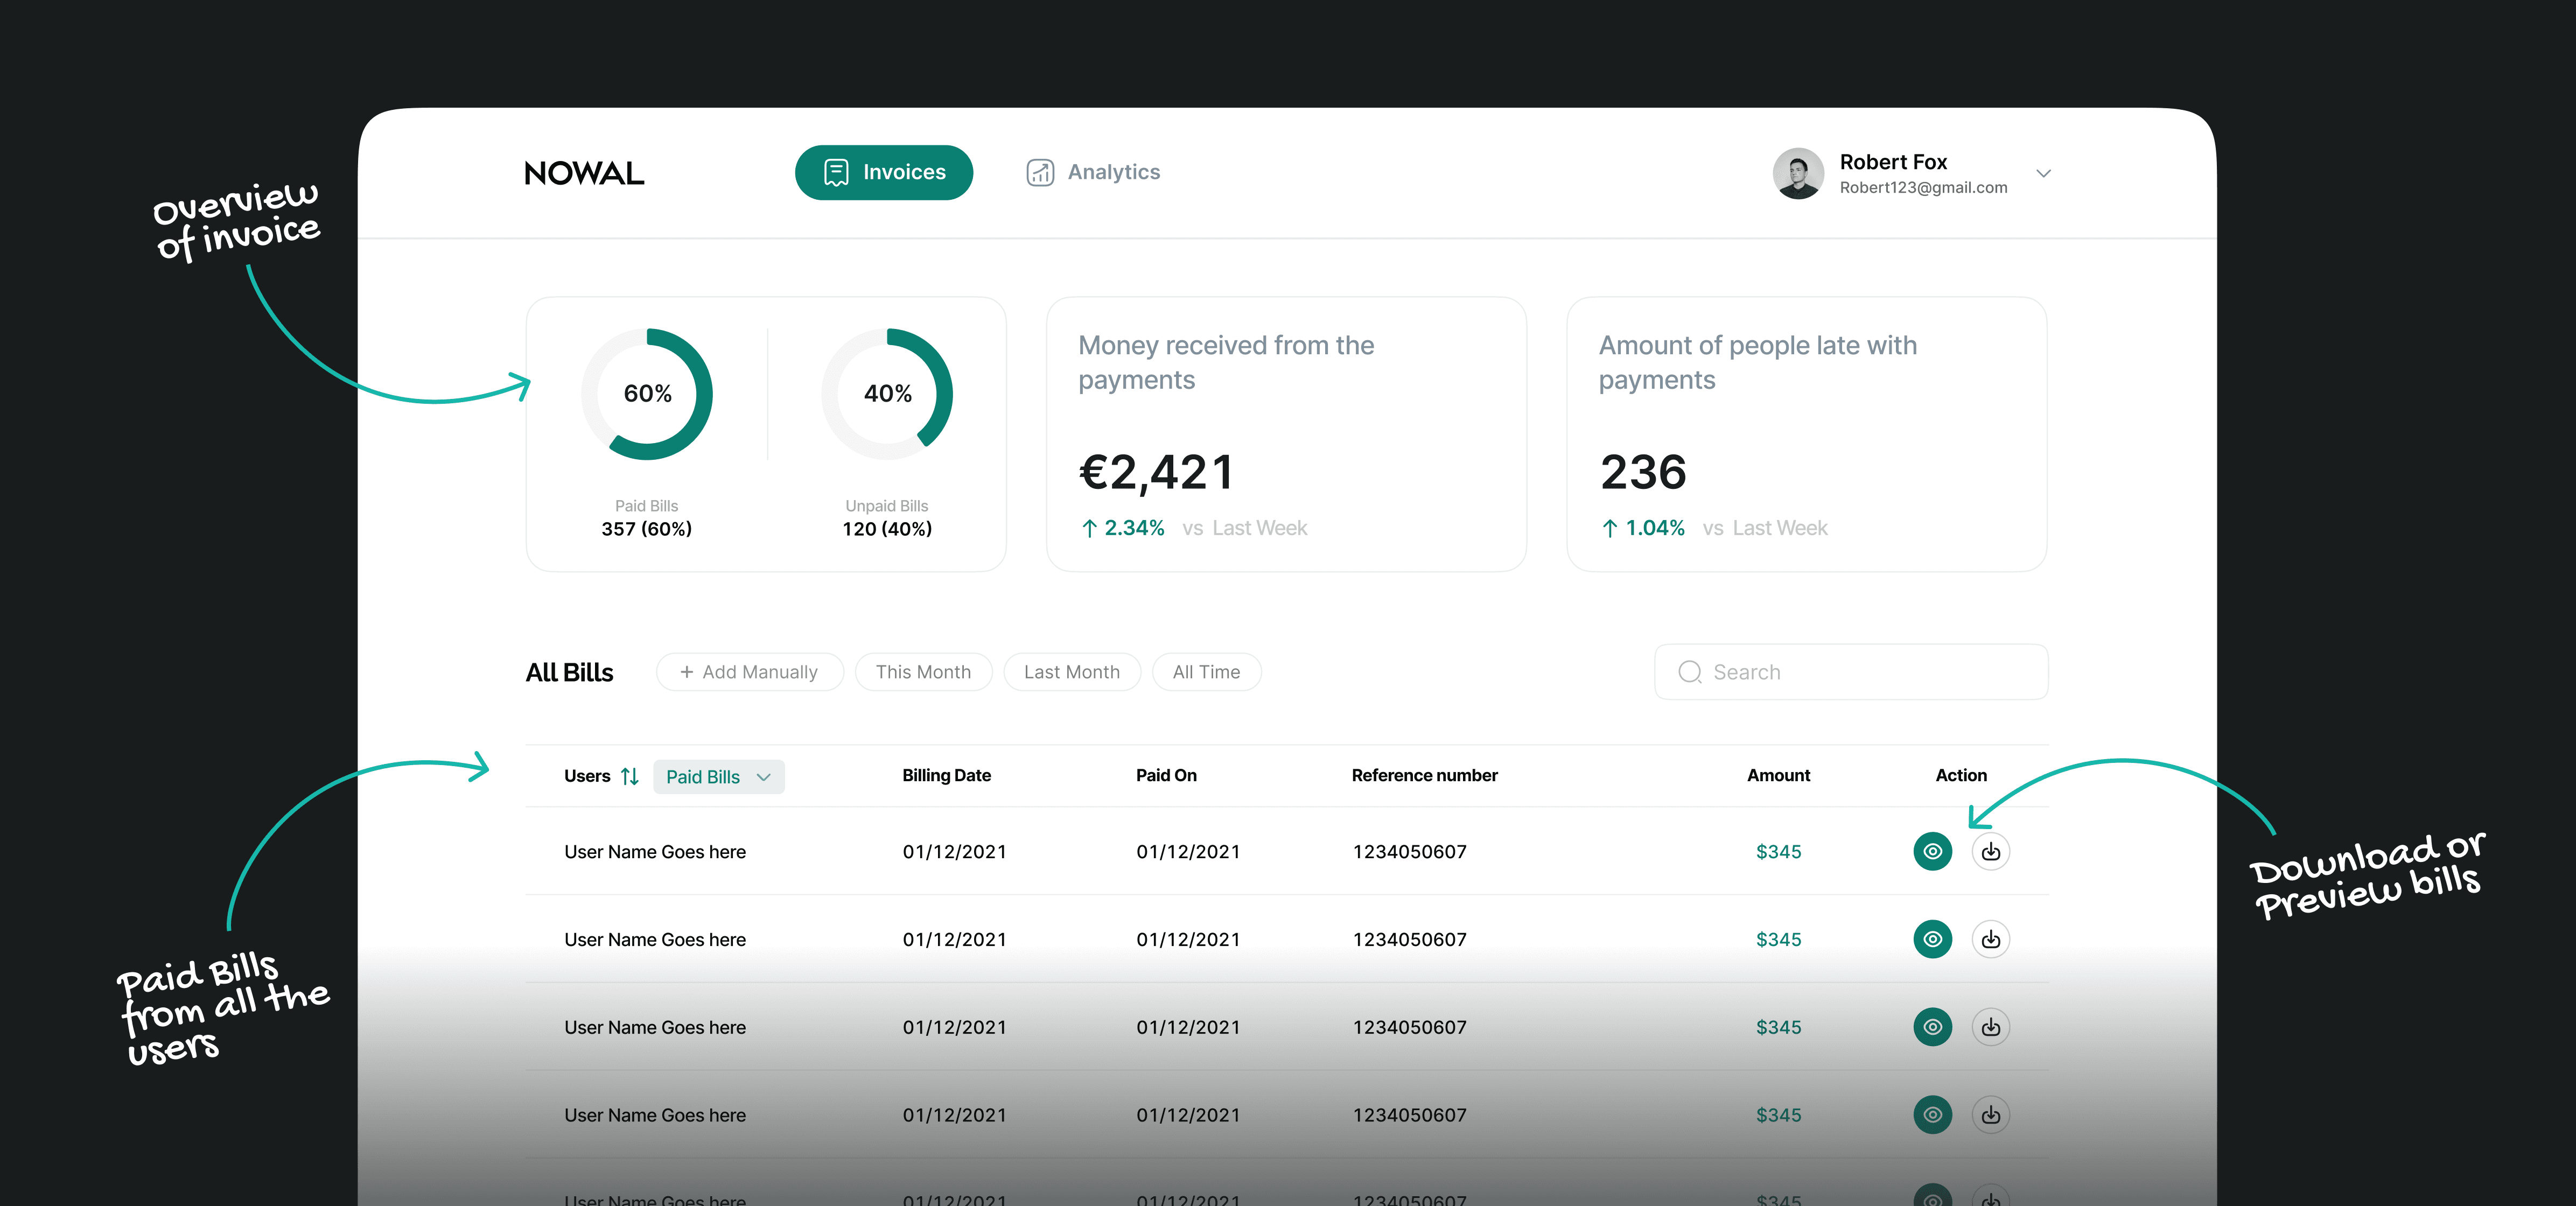Viewport: 2576px width, 1206px height.
Task: Preview the fourth row's bill
Action: (1932, 1115)
